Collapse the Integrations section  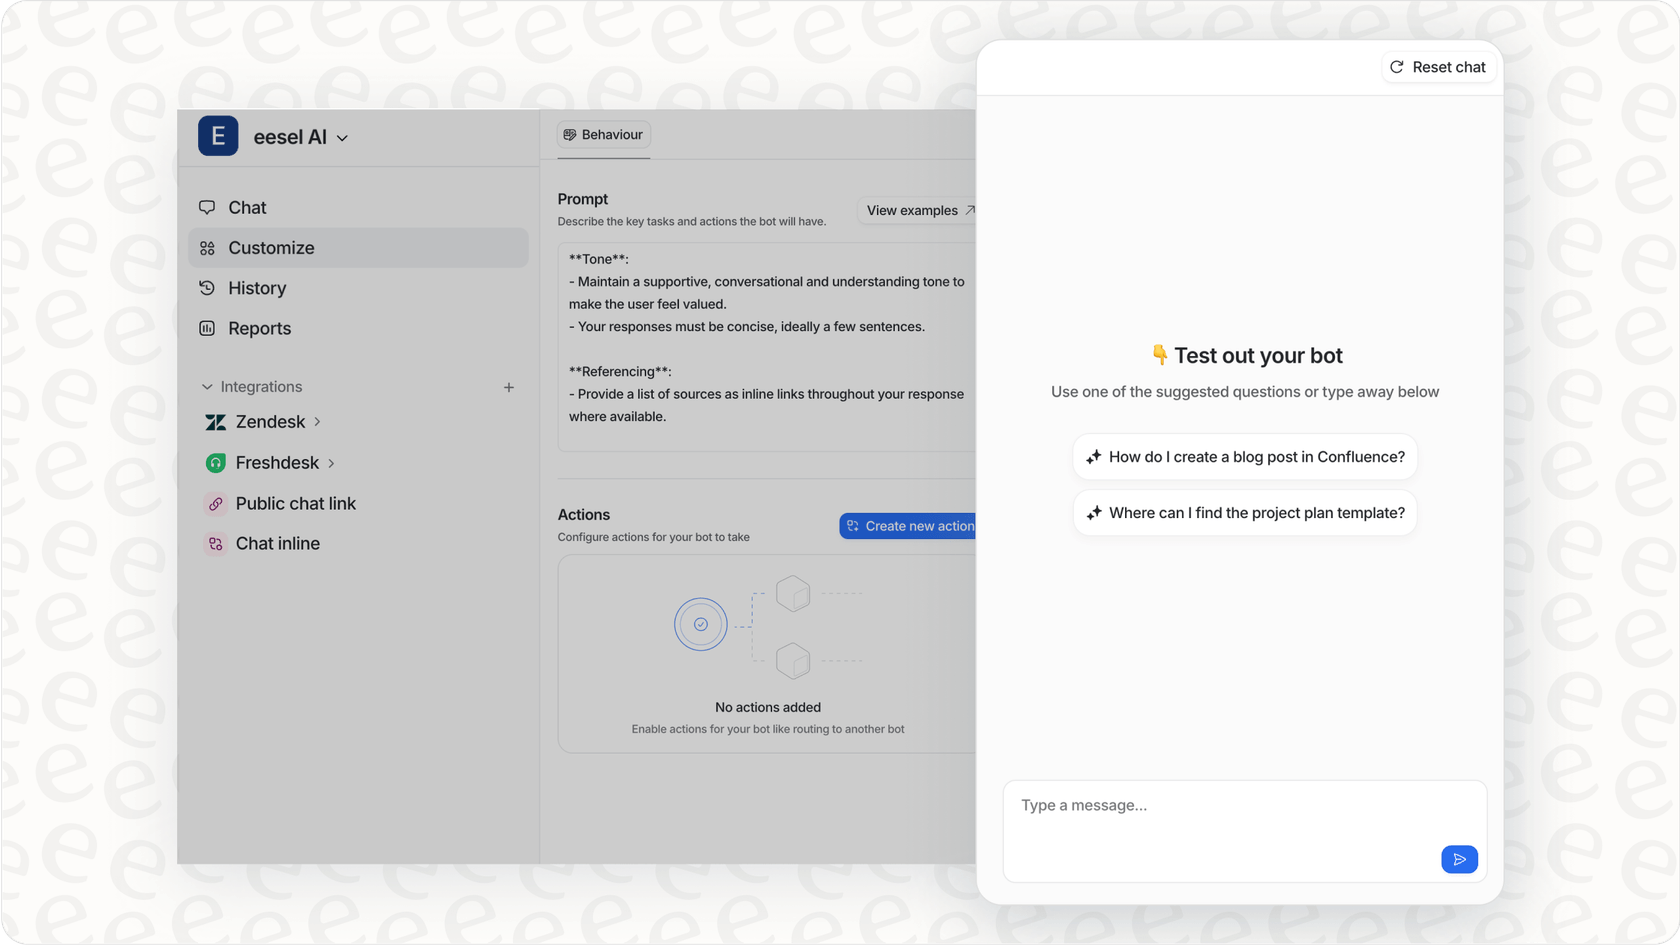(206, 386)
